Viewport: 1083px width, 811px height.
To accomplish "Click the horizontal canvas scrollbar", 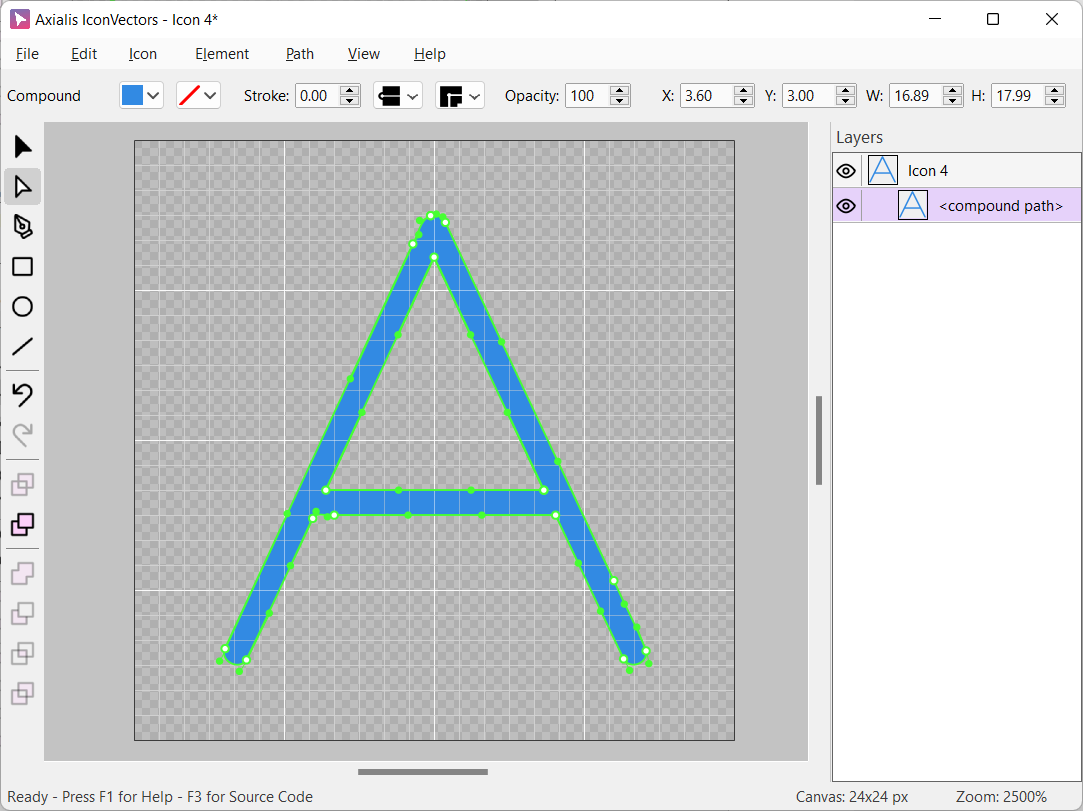I will coord(422,772).
